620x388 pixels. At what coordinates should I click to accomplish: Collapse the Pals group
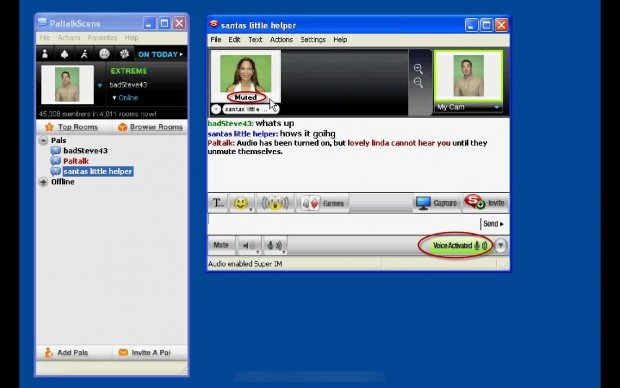[43, 140]
